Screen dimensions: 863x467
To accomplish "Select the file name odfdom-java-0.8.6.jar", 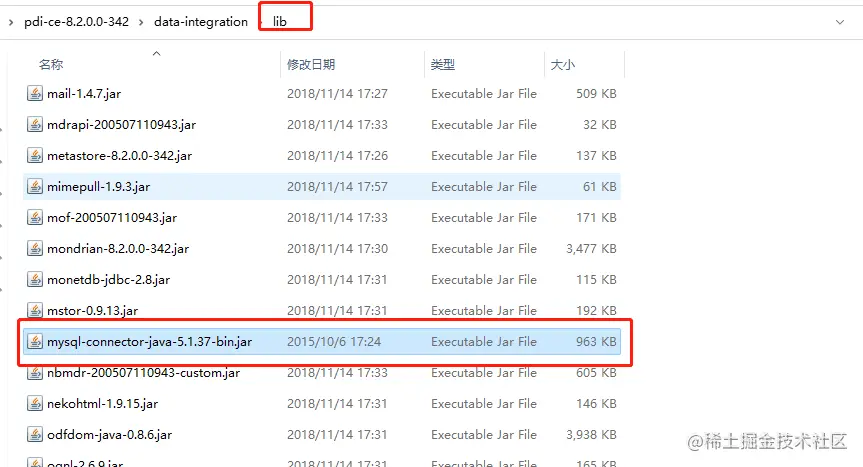I will 110,435.
